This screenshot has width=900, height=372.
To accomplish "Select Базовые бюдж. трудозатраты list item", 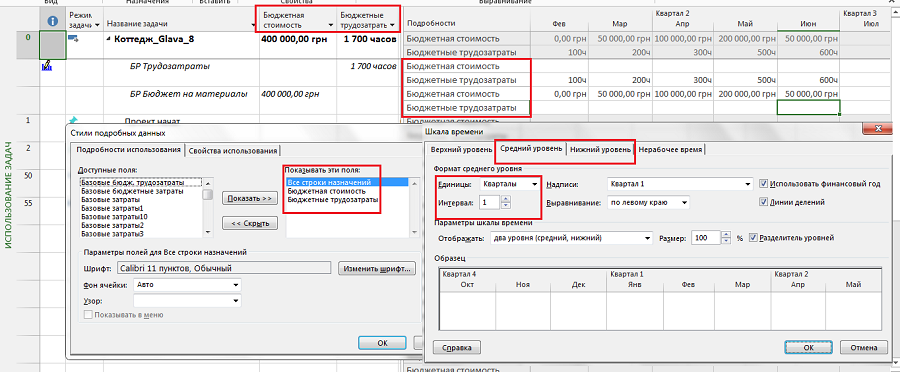I will pos(133,182).
